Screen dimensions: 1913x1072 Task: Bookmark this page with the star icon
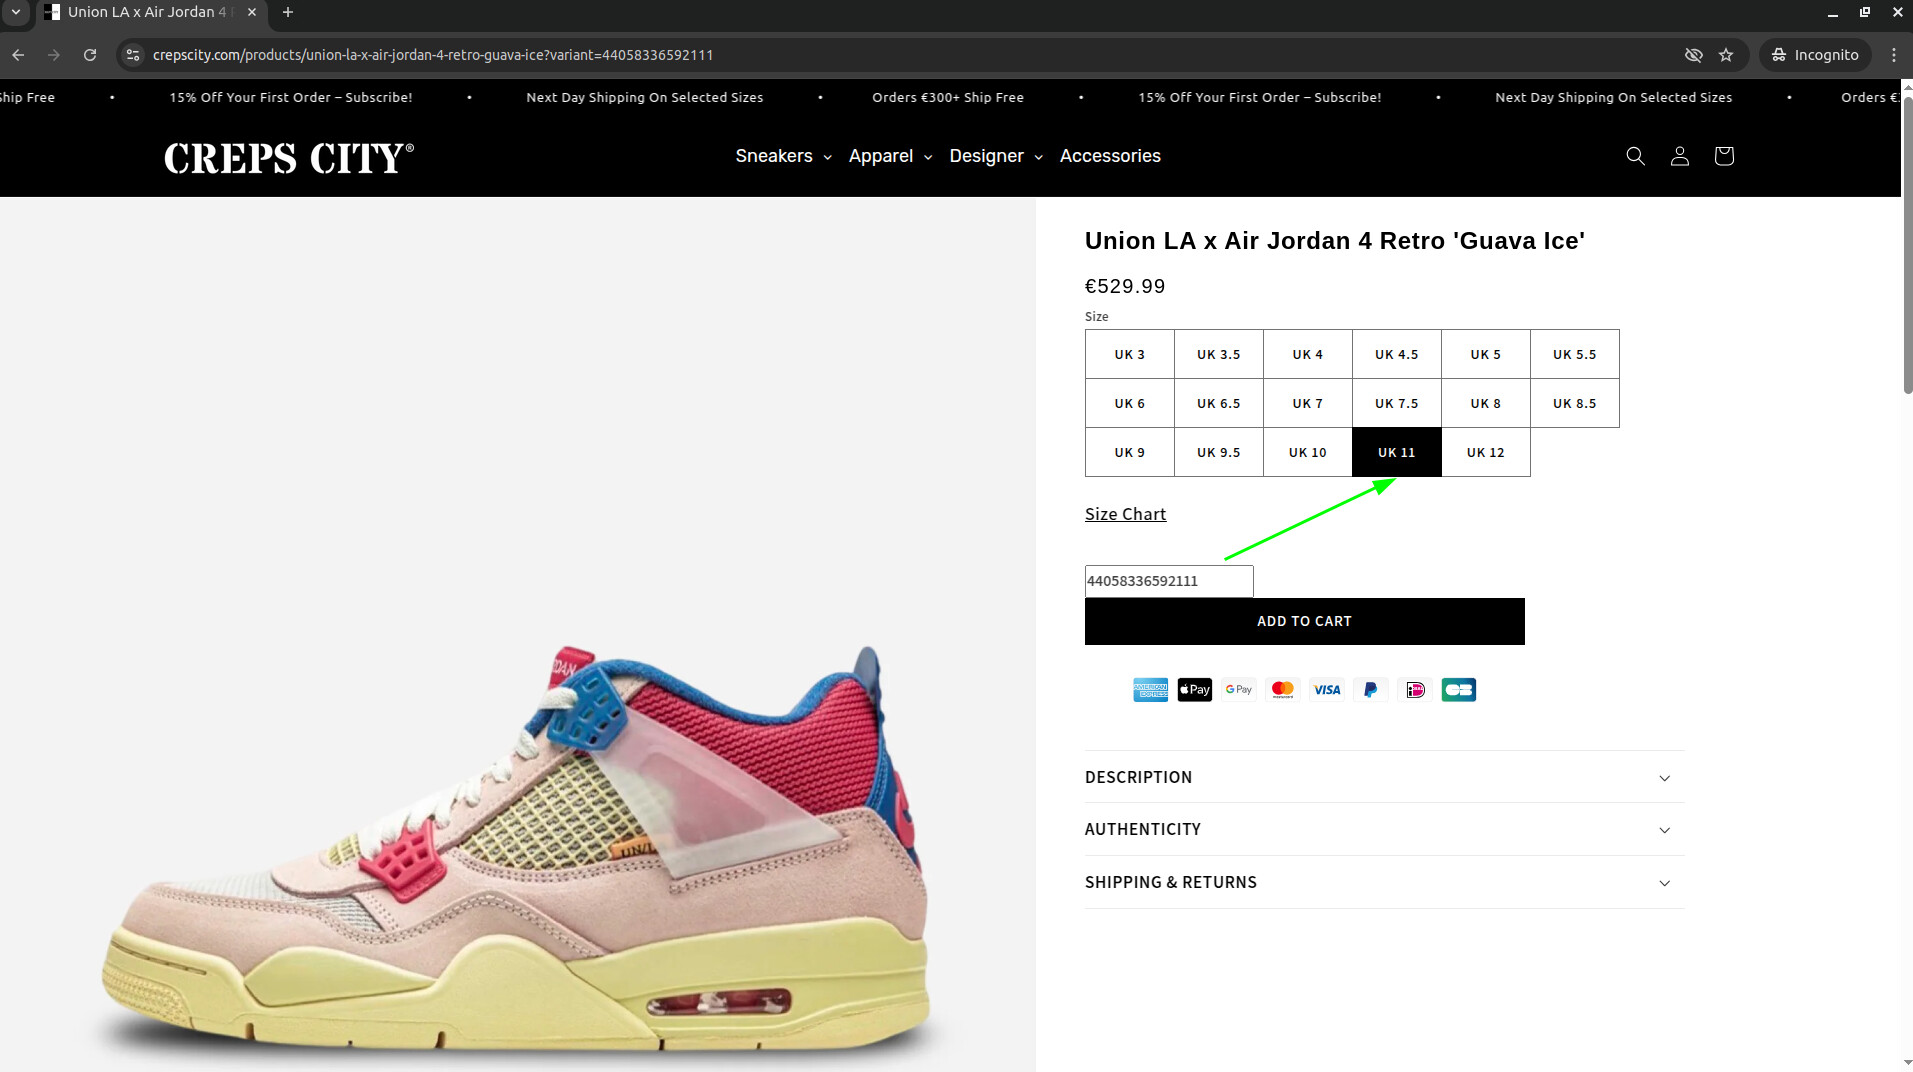[x=1726, y=55]
